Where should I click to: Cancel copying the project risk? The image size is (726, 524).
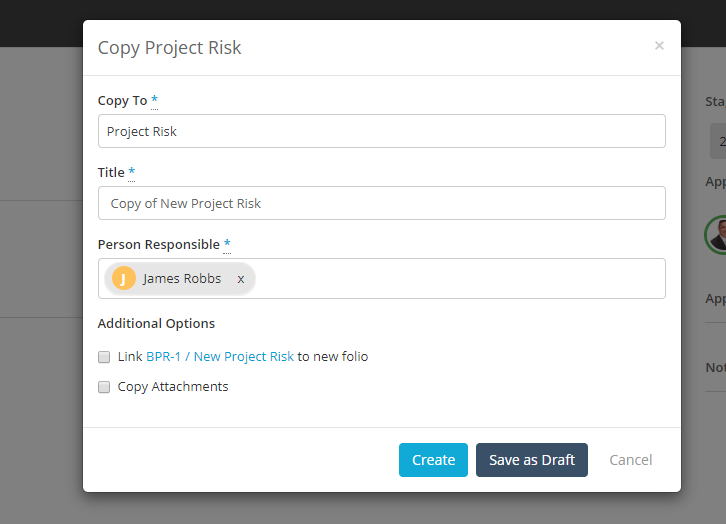point(630,460)
